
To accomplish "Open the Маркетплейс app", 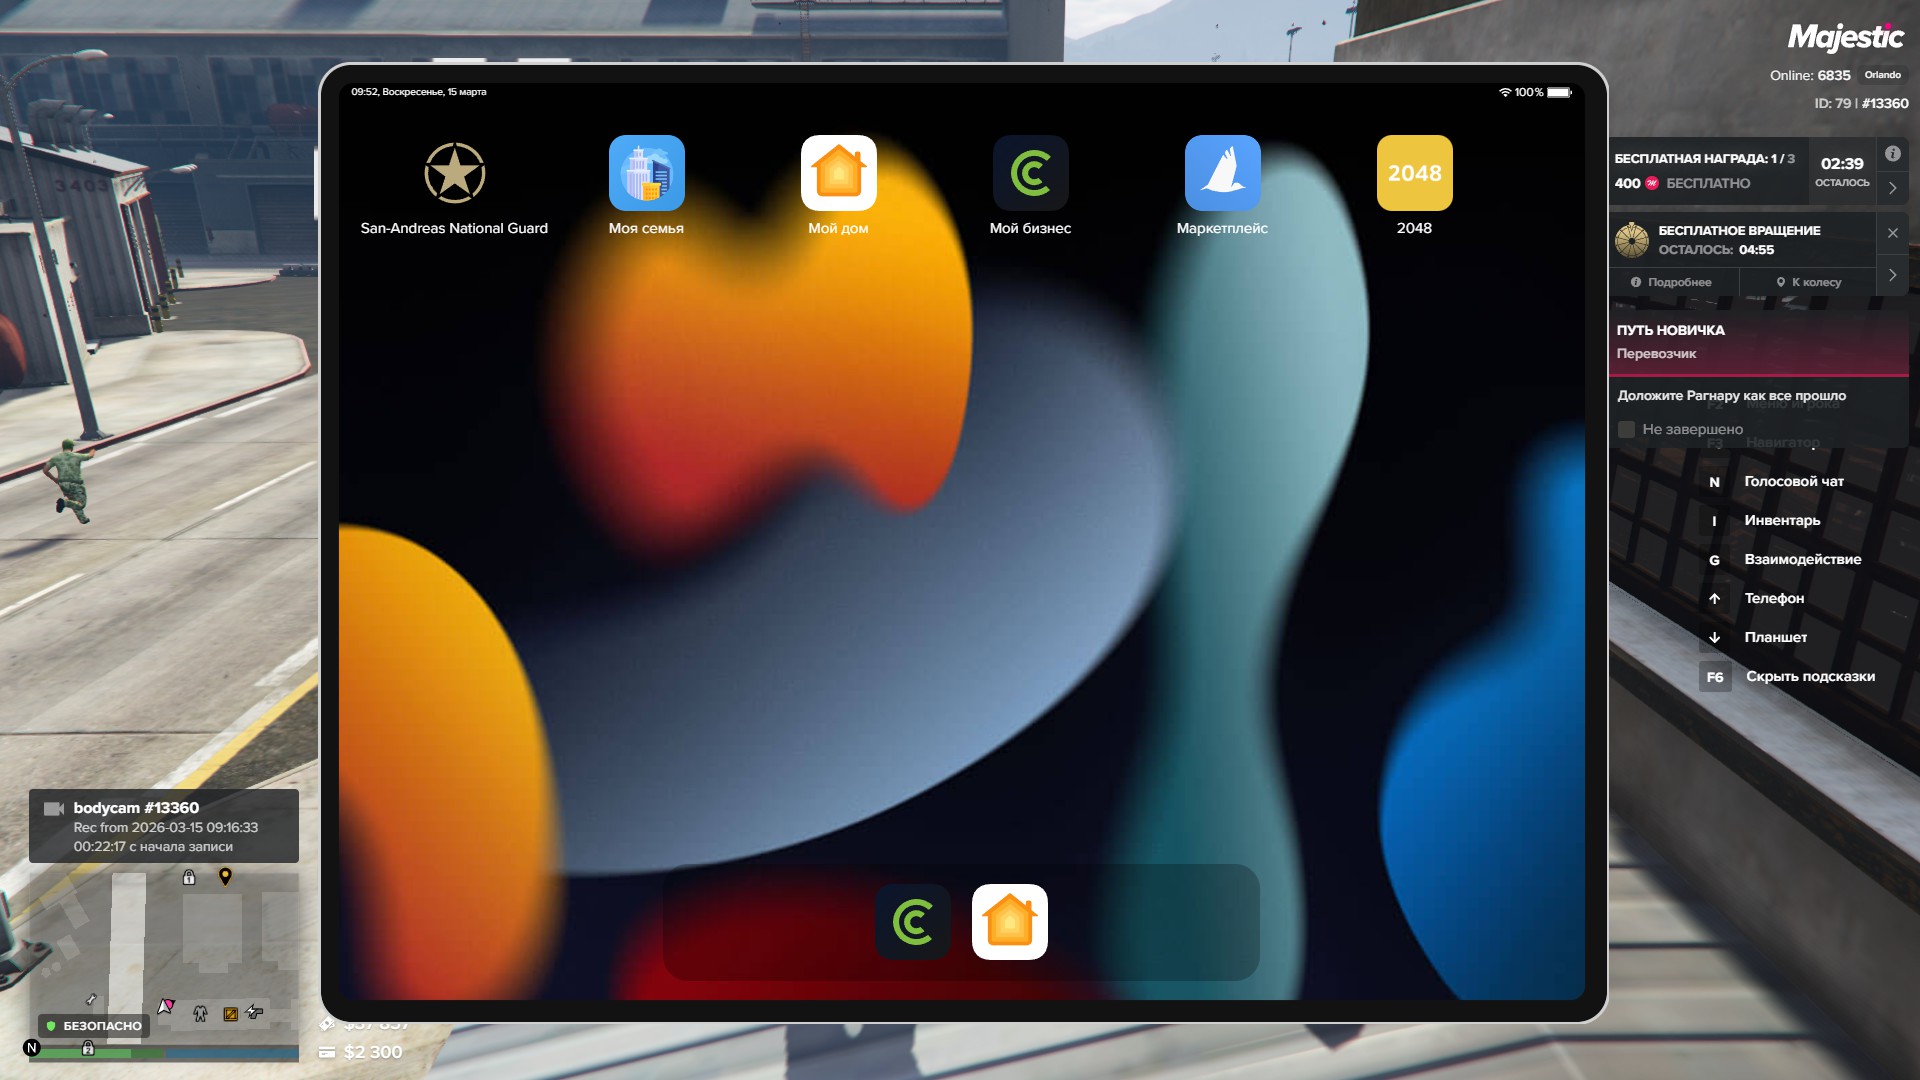I will (x=1222, y=174).
